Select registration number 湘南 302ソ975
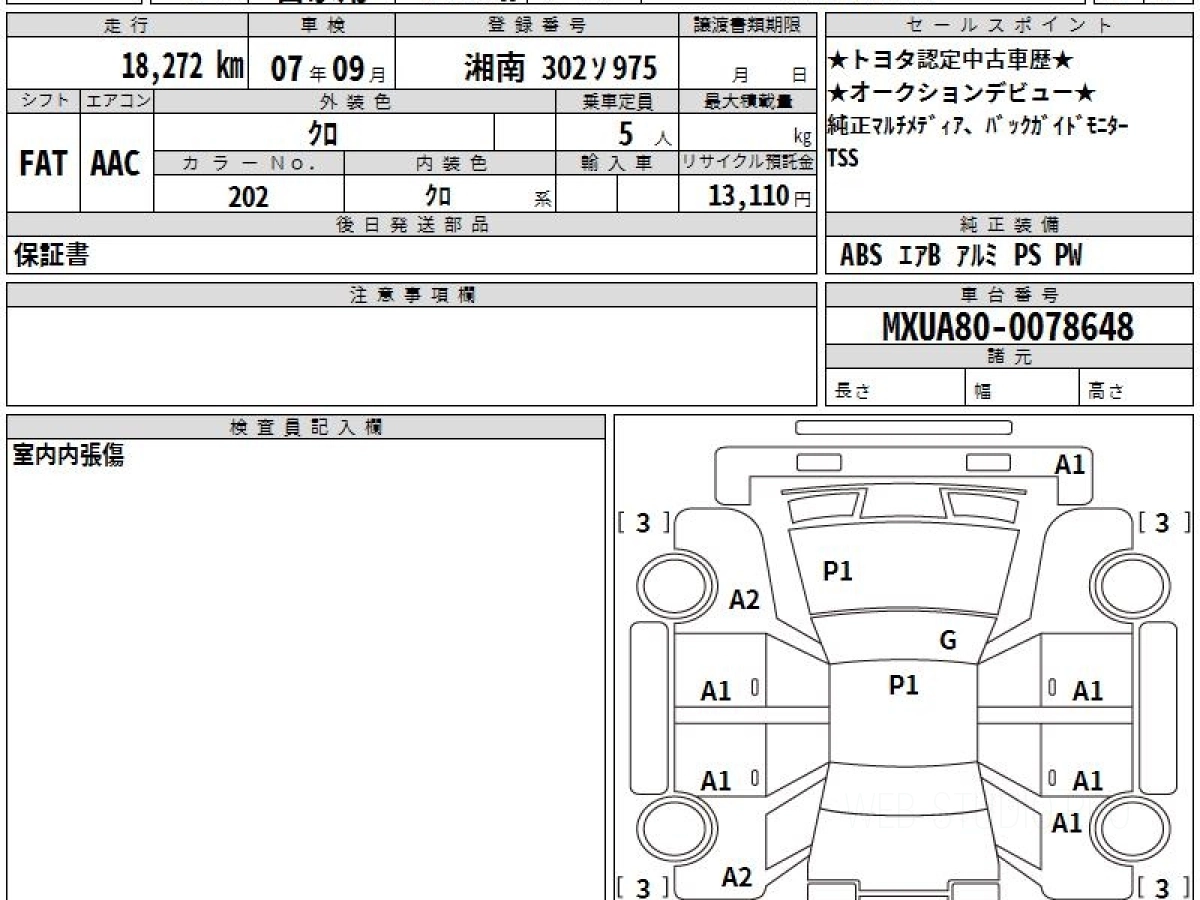 click(560, 67)
